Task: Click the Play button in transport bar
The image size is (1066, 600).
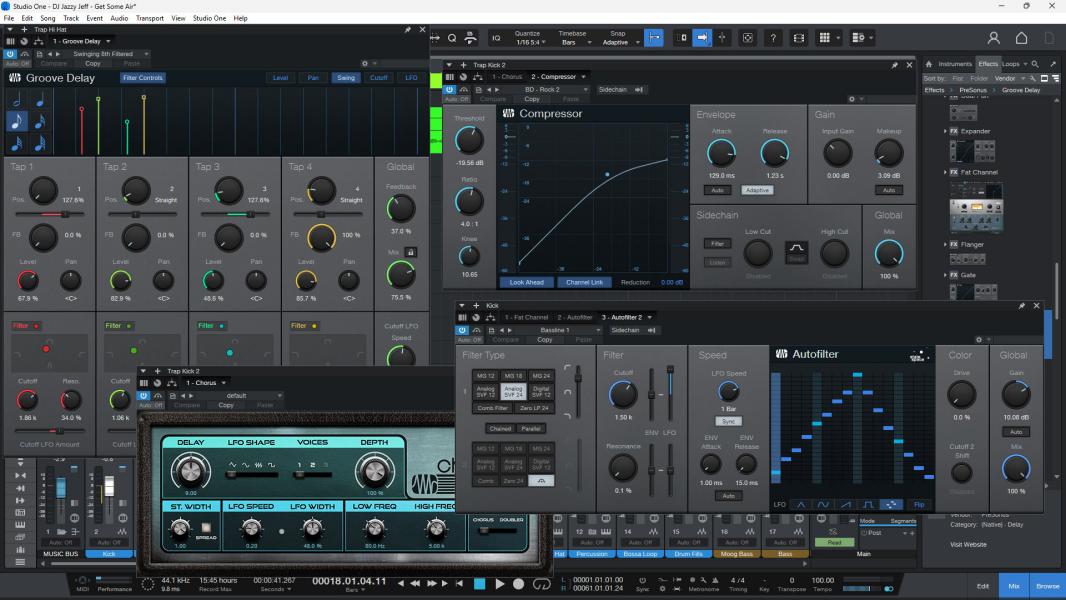Action: point(500,584)
